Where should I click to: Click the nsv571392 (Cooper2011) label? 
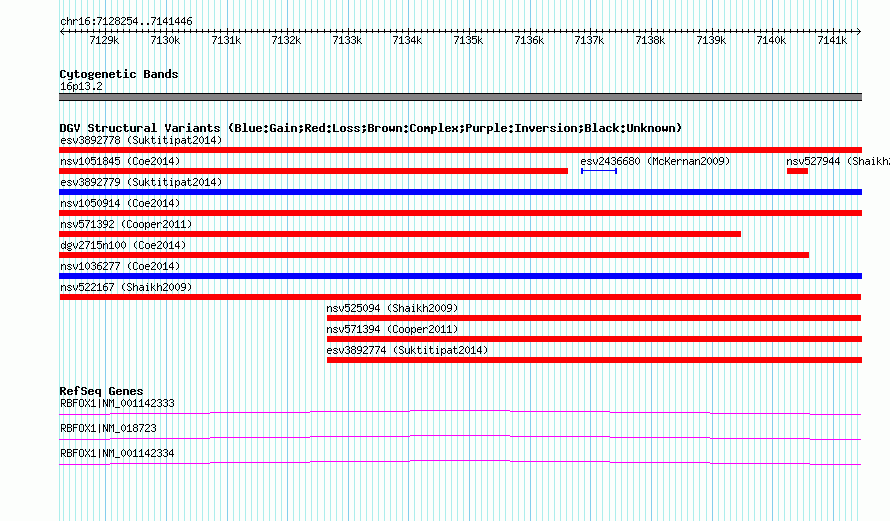click(126, 224)
